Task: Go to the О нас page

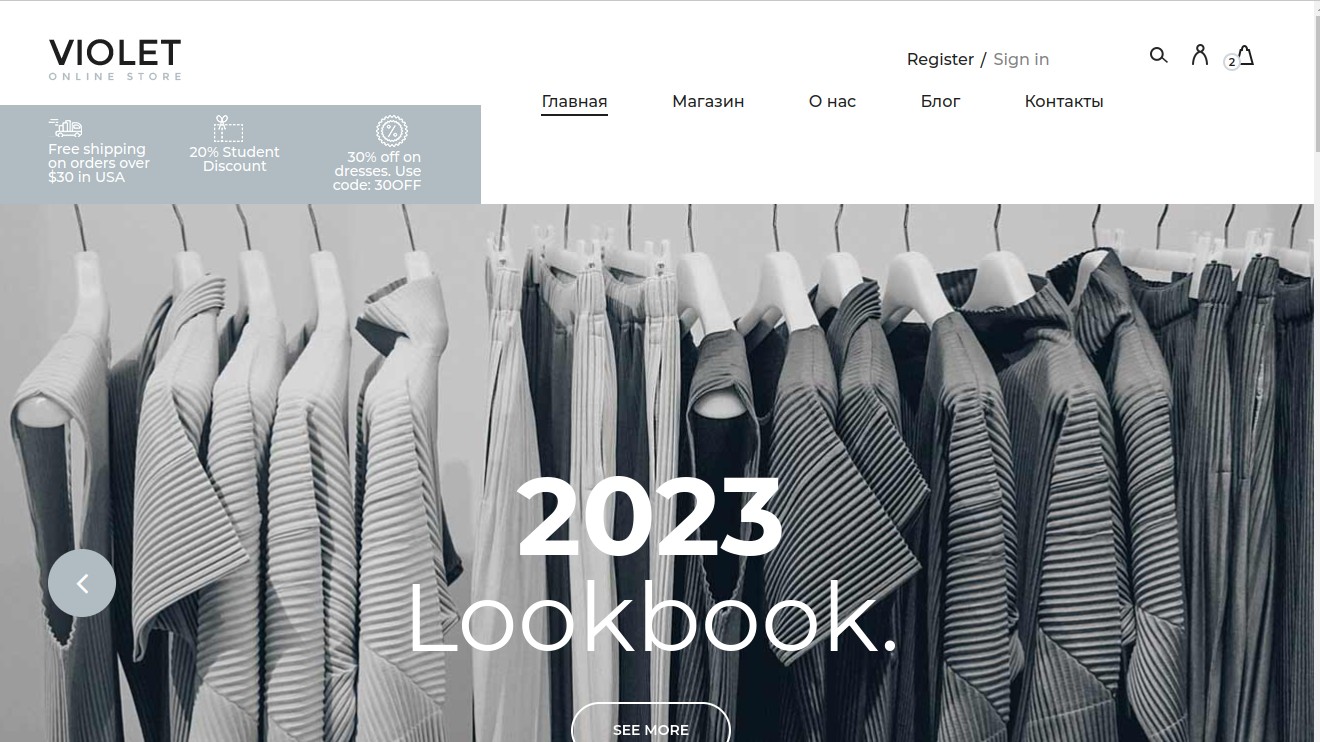Action: tap(832, 101)
